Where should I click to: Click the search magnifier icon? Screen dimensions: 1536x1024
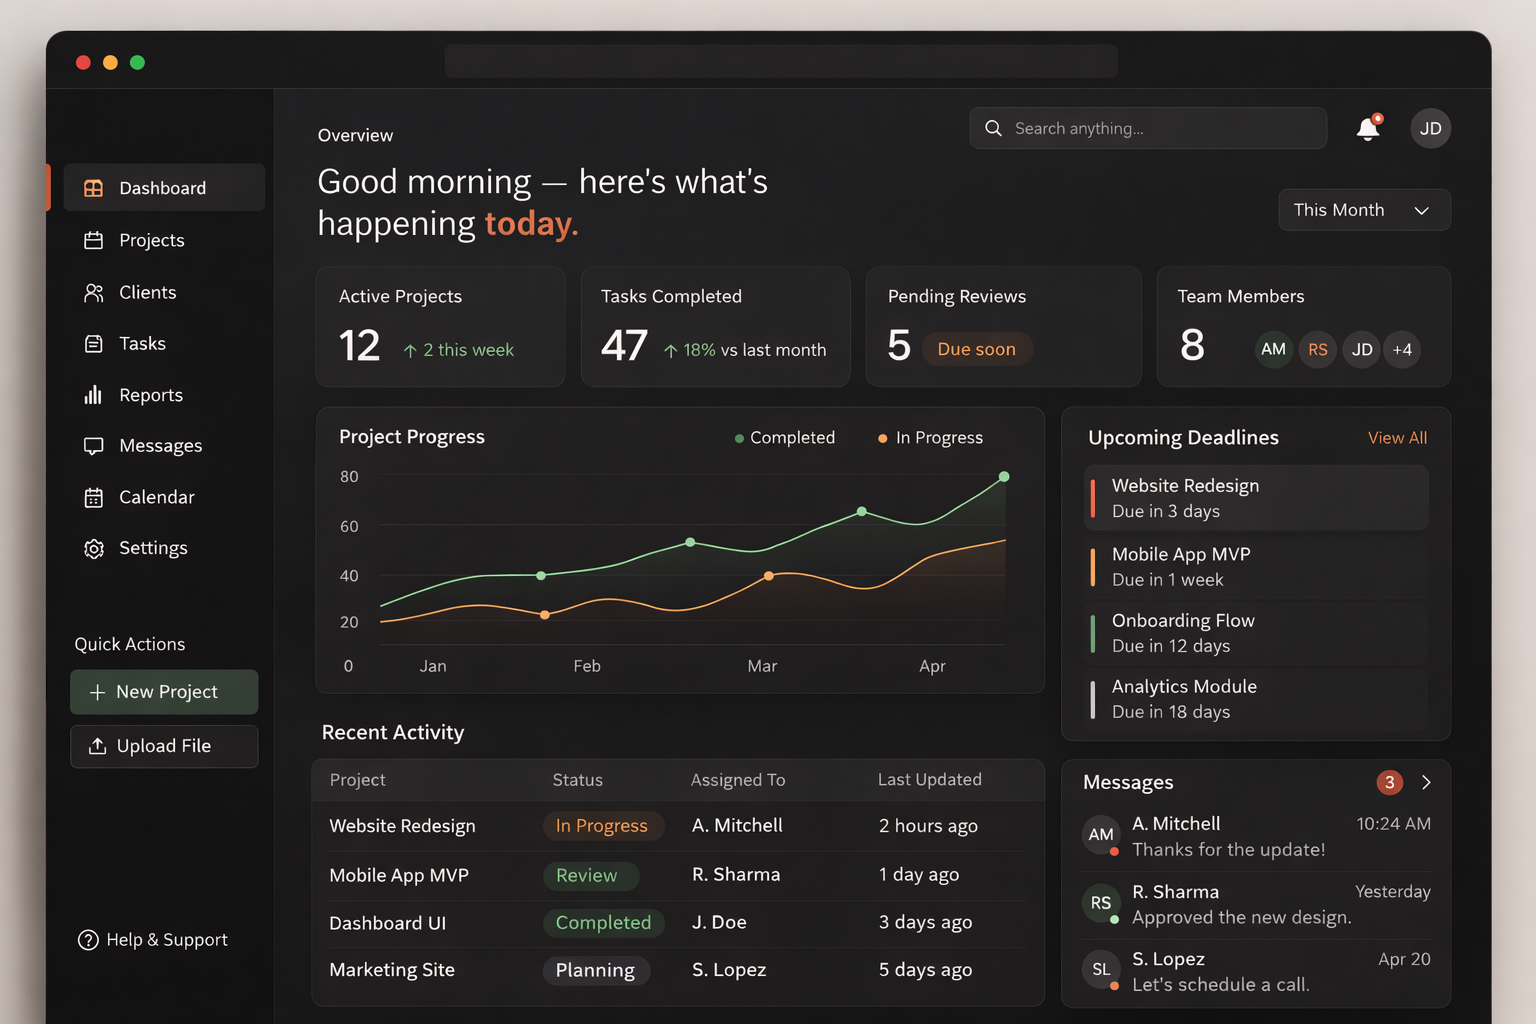[993, 128]
